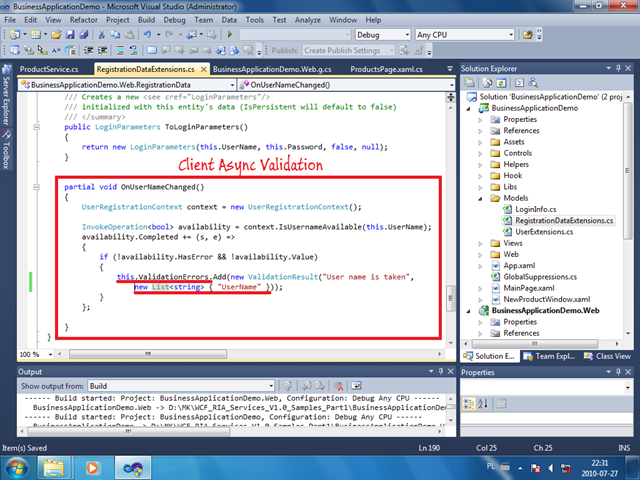
Task: Open Server Explorer side tab
Action: [6, 96]
